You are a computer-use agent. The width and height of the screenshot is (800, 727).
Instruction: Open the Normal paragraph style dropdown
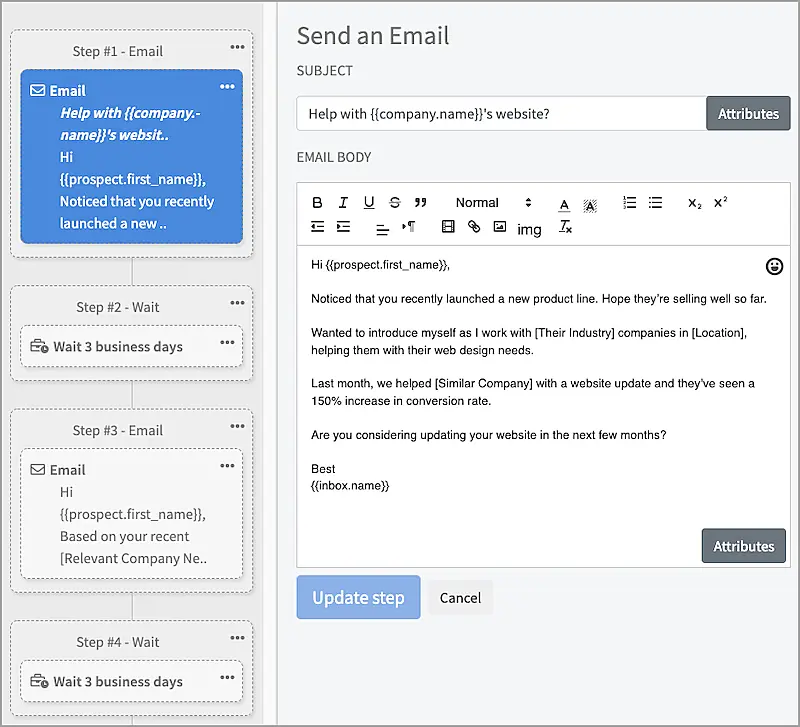(490, 202)
